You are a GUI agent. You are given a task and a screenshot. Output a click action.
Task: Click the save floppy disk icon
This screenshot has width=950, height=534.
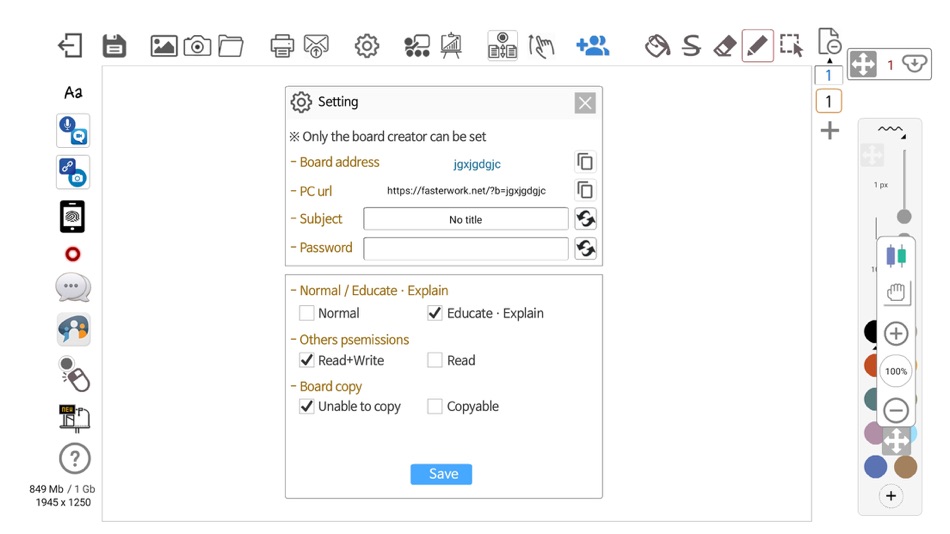pyautogui.click(x=114, y=45)
